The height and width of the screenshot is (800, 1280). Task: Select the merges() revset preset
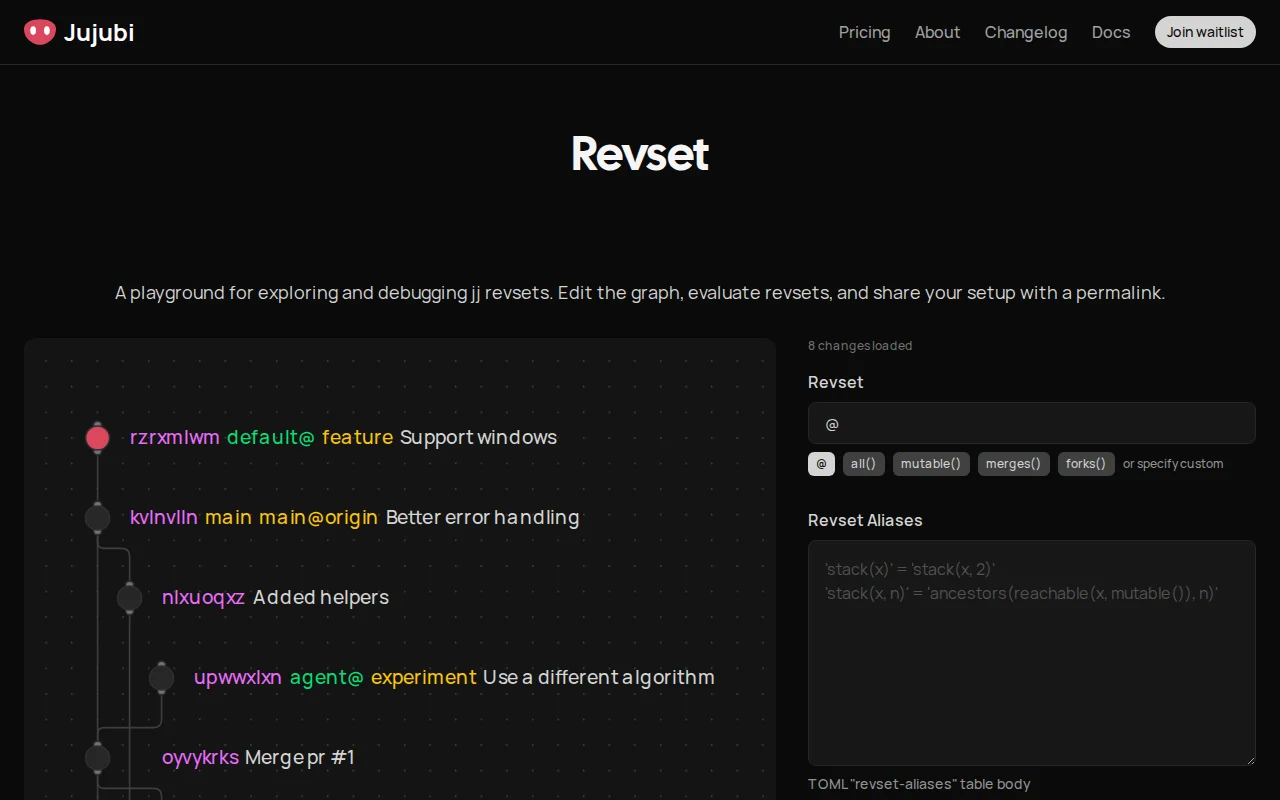1014,464
